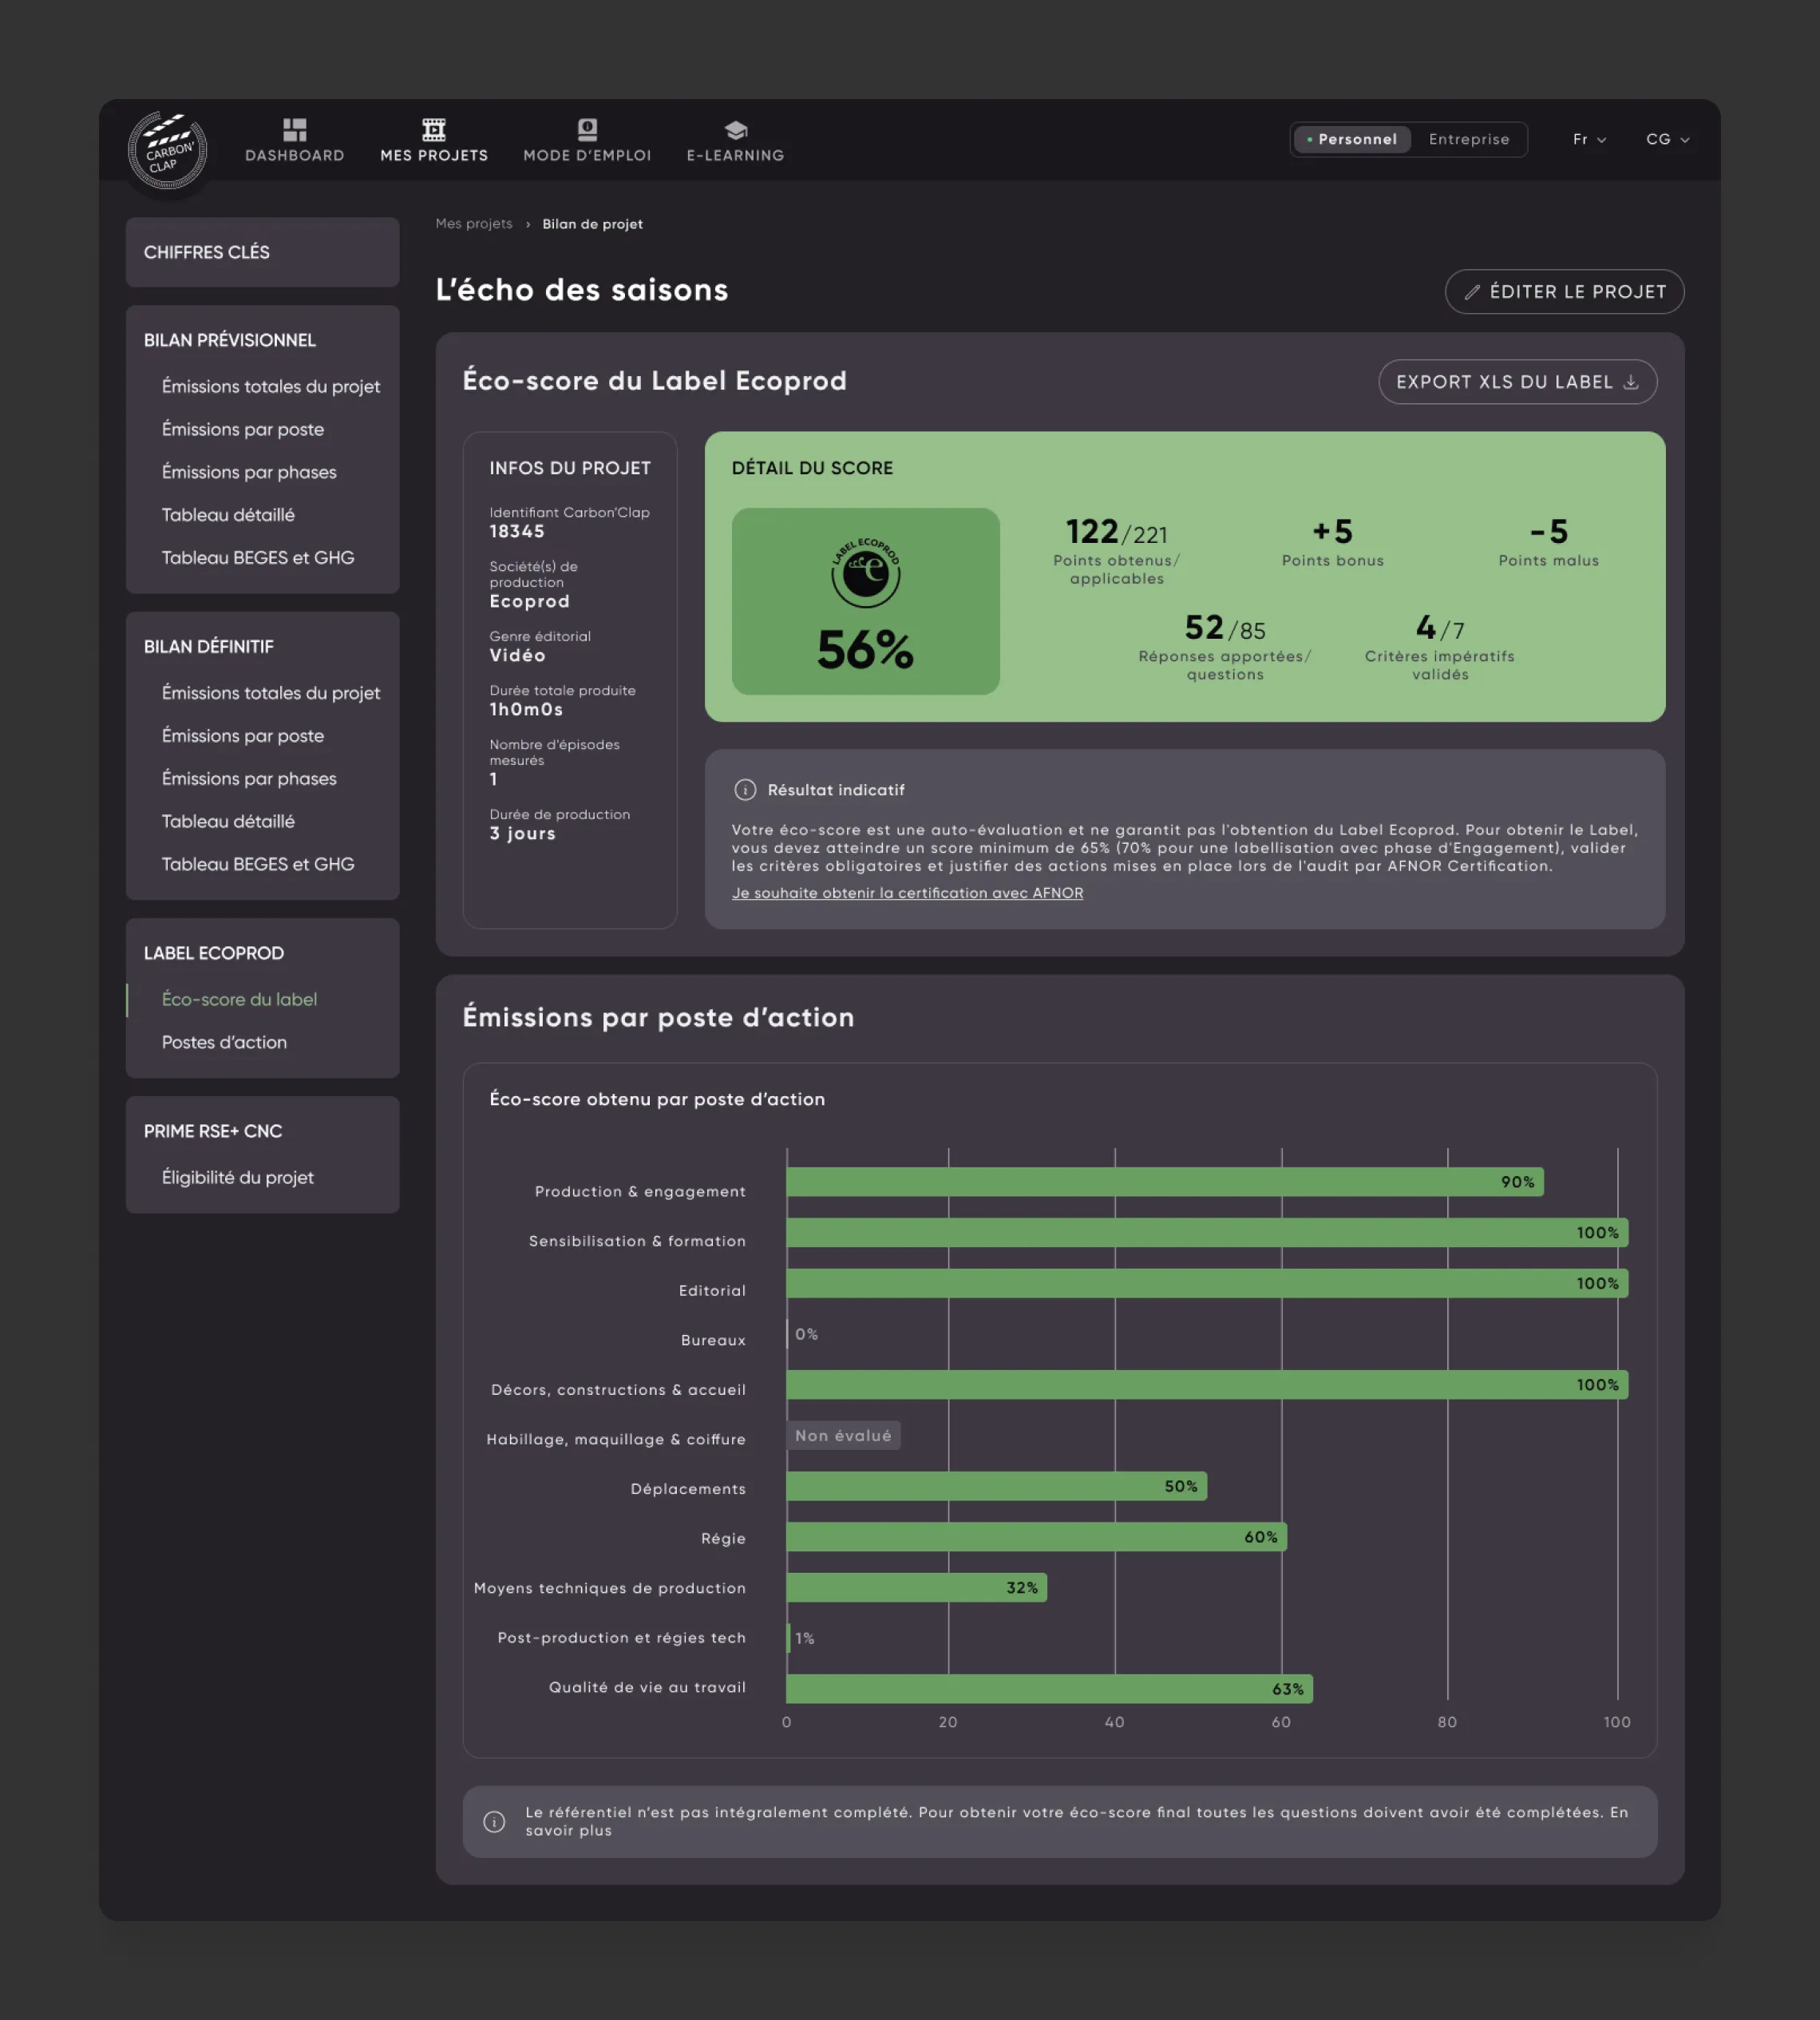
Task: Click the pencil icon in Éditer le projet
Action: tap(1472, 292)
